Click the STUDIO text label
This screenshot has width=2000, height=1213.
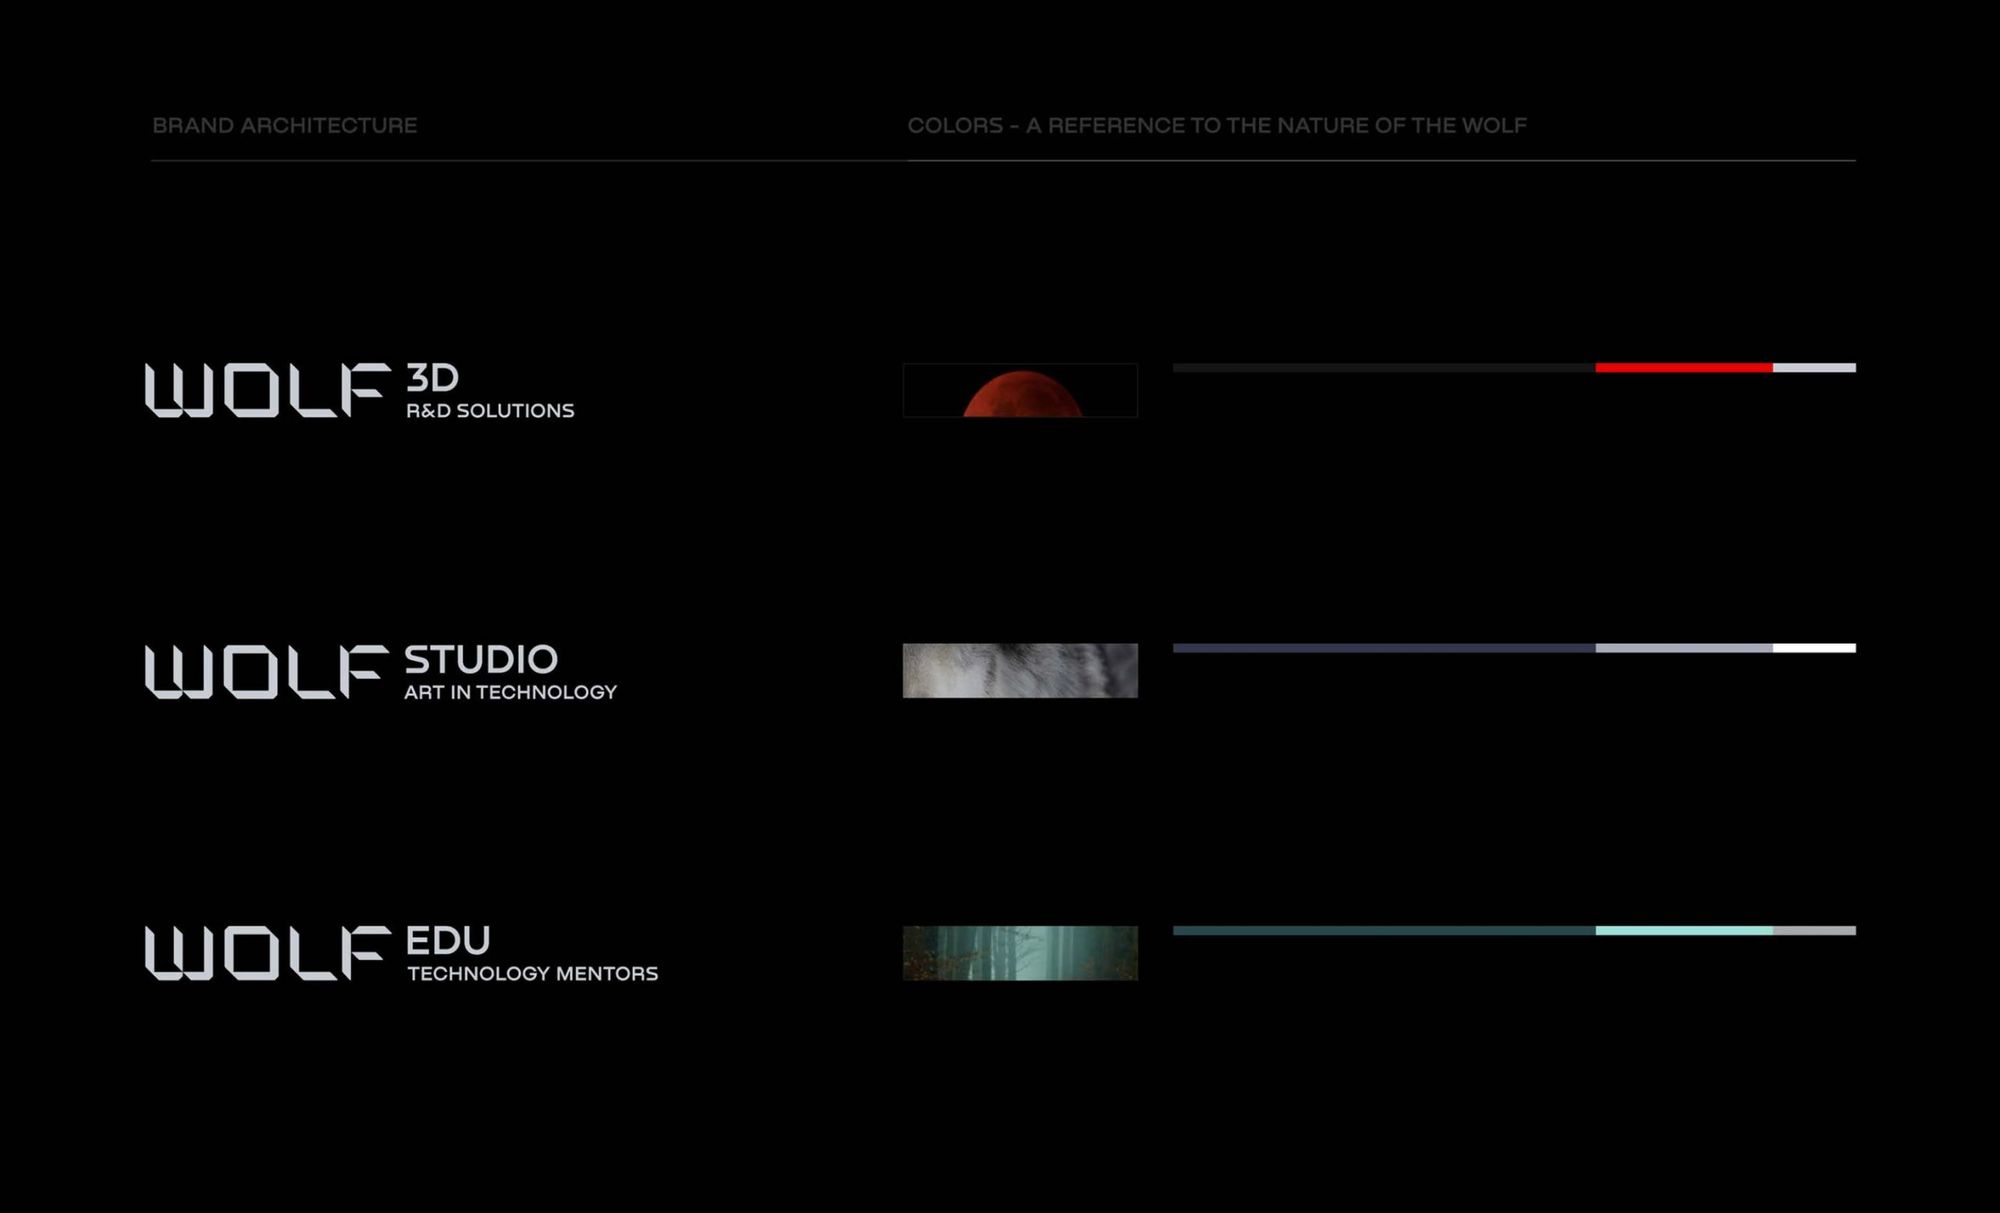click(481, 660)
